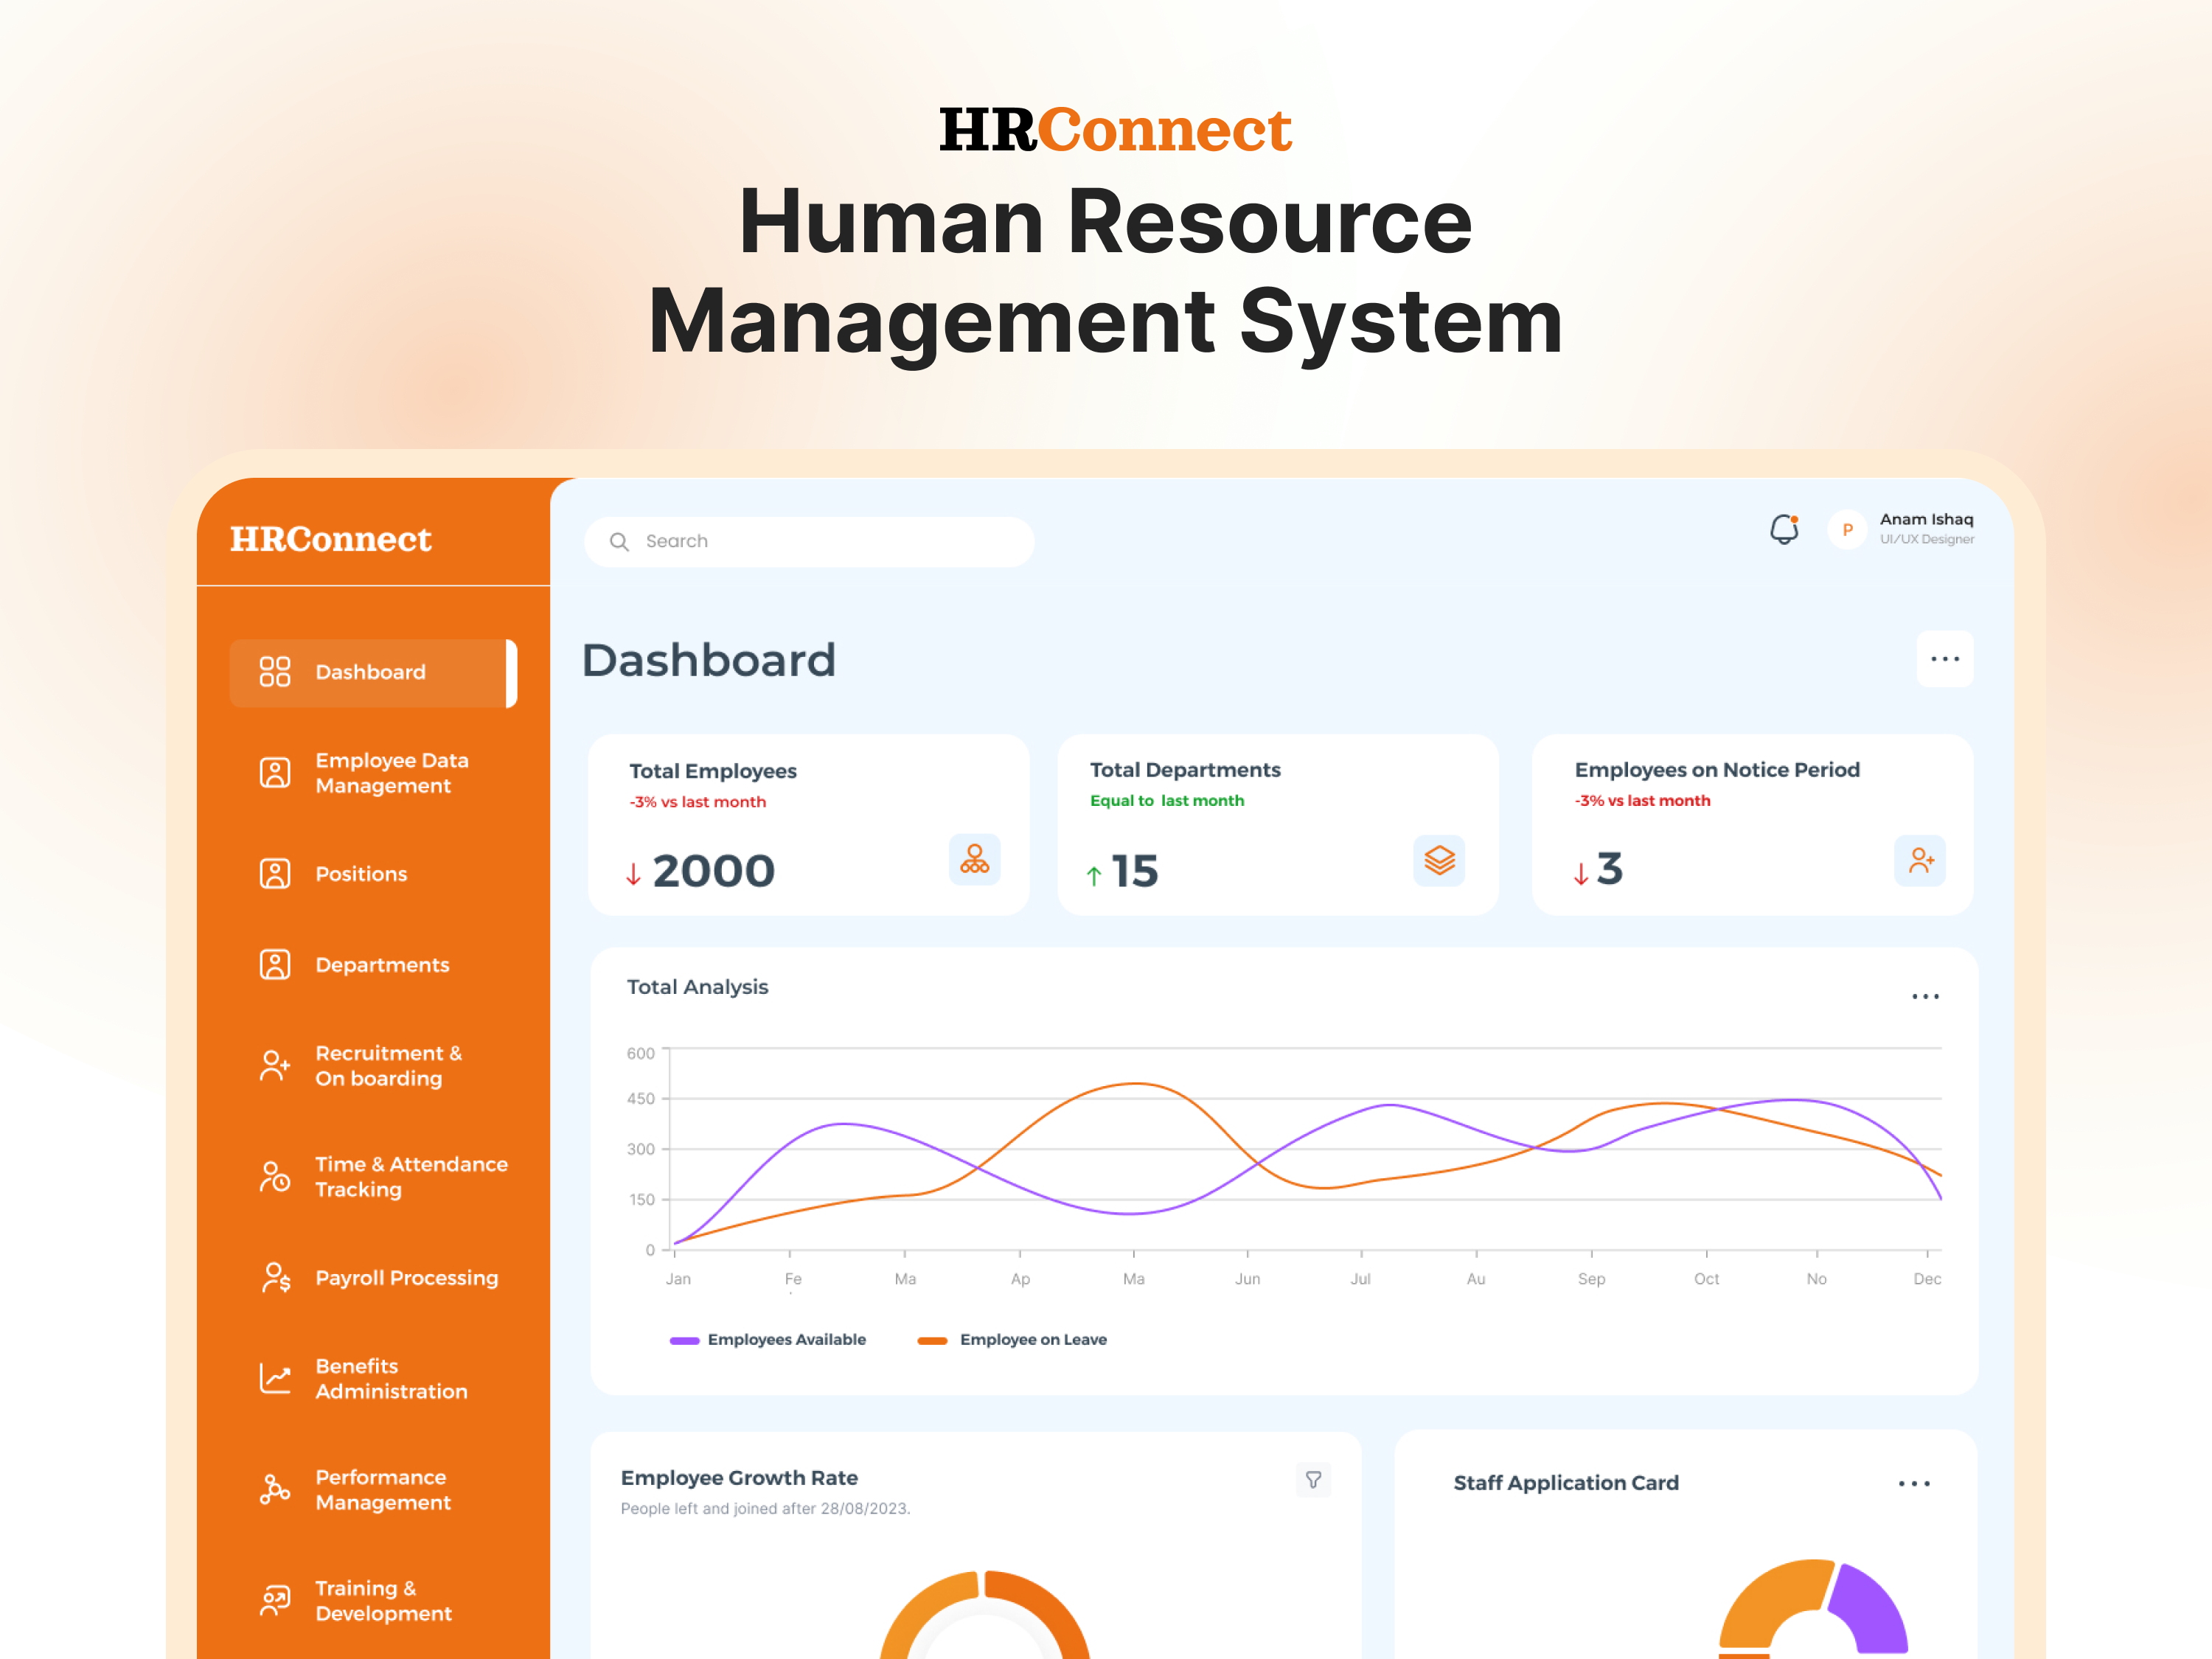Click the hierarchy icon on Total Employees card

(x=973, y=861)
